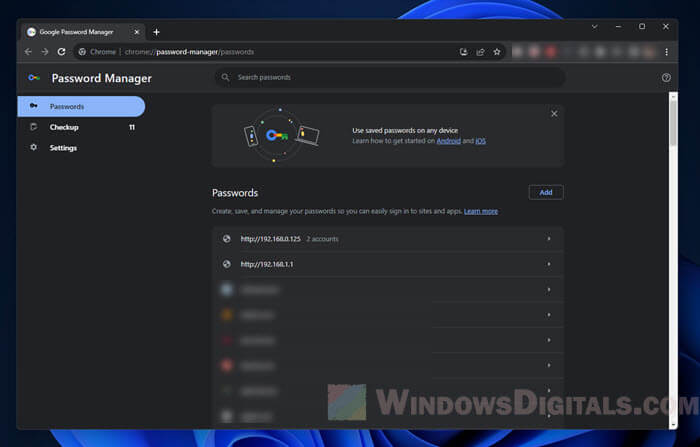Open the Checkup sidebar item
Image resolution: width=700 pixels, height=447 pixels.
coord(81,127)
